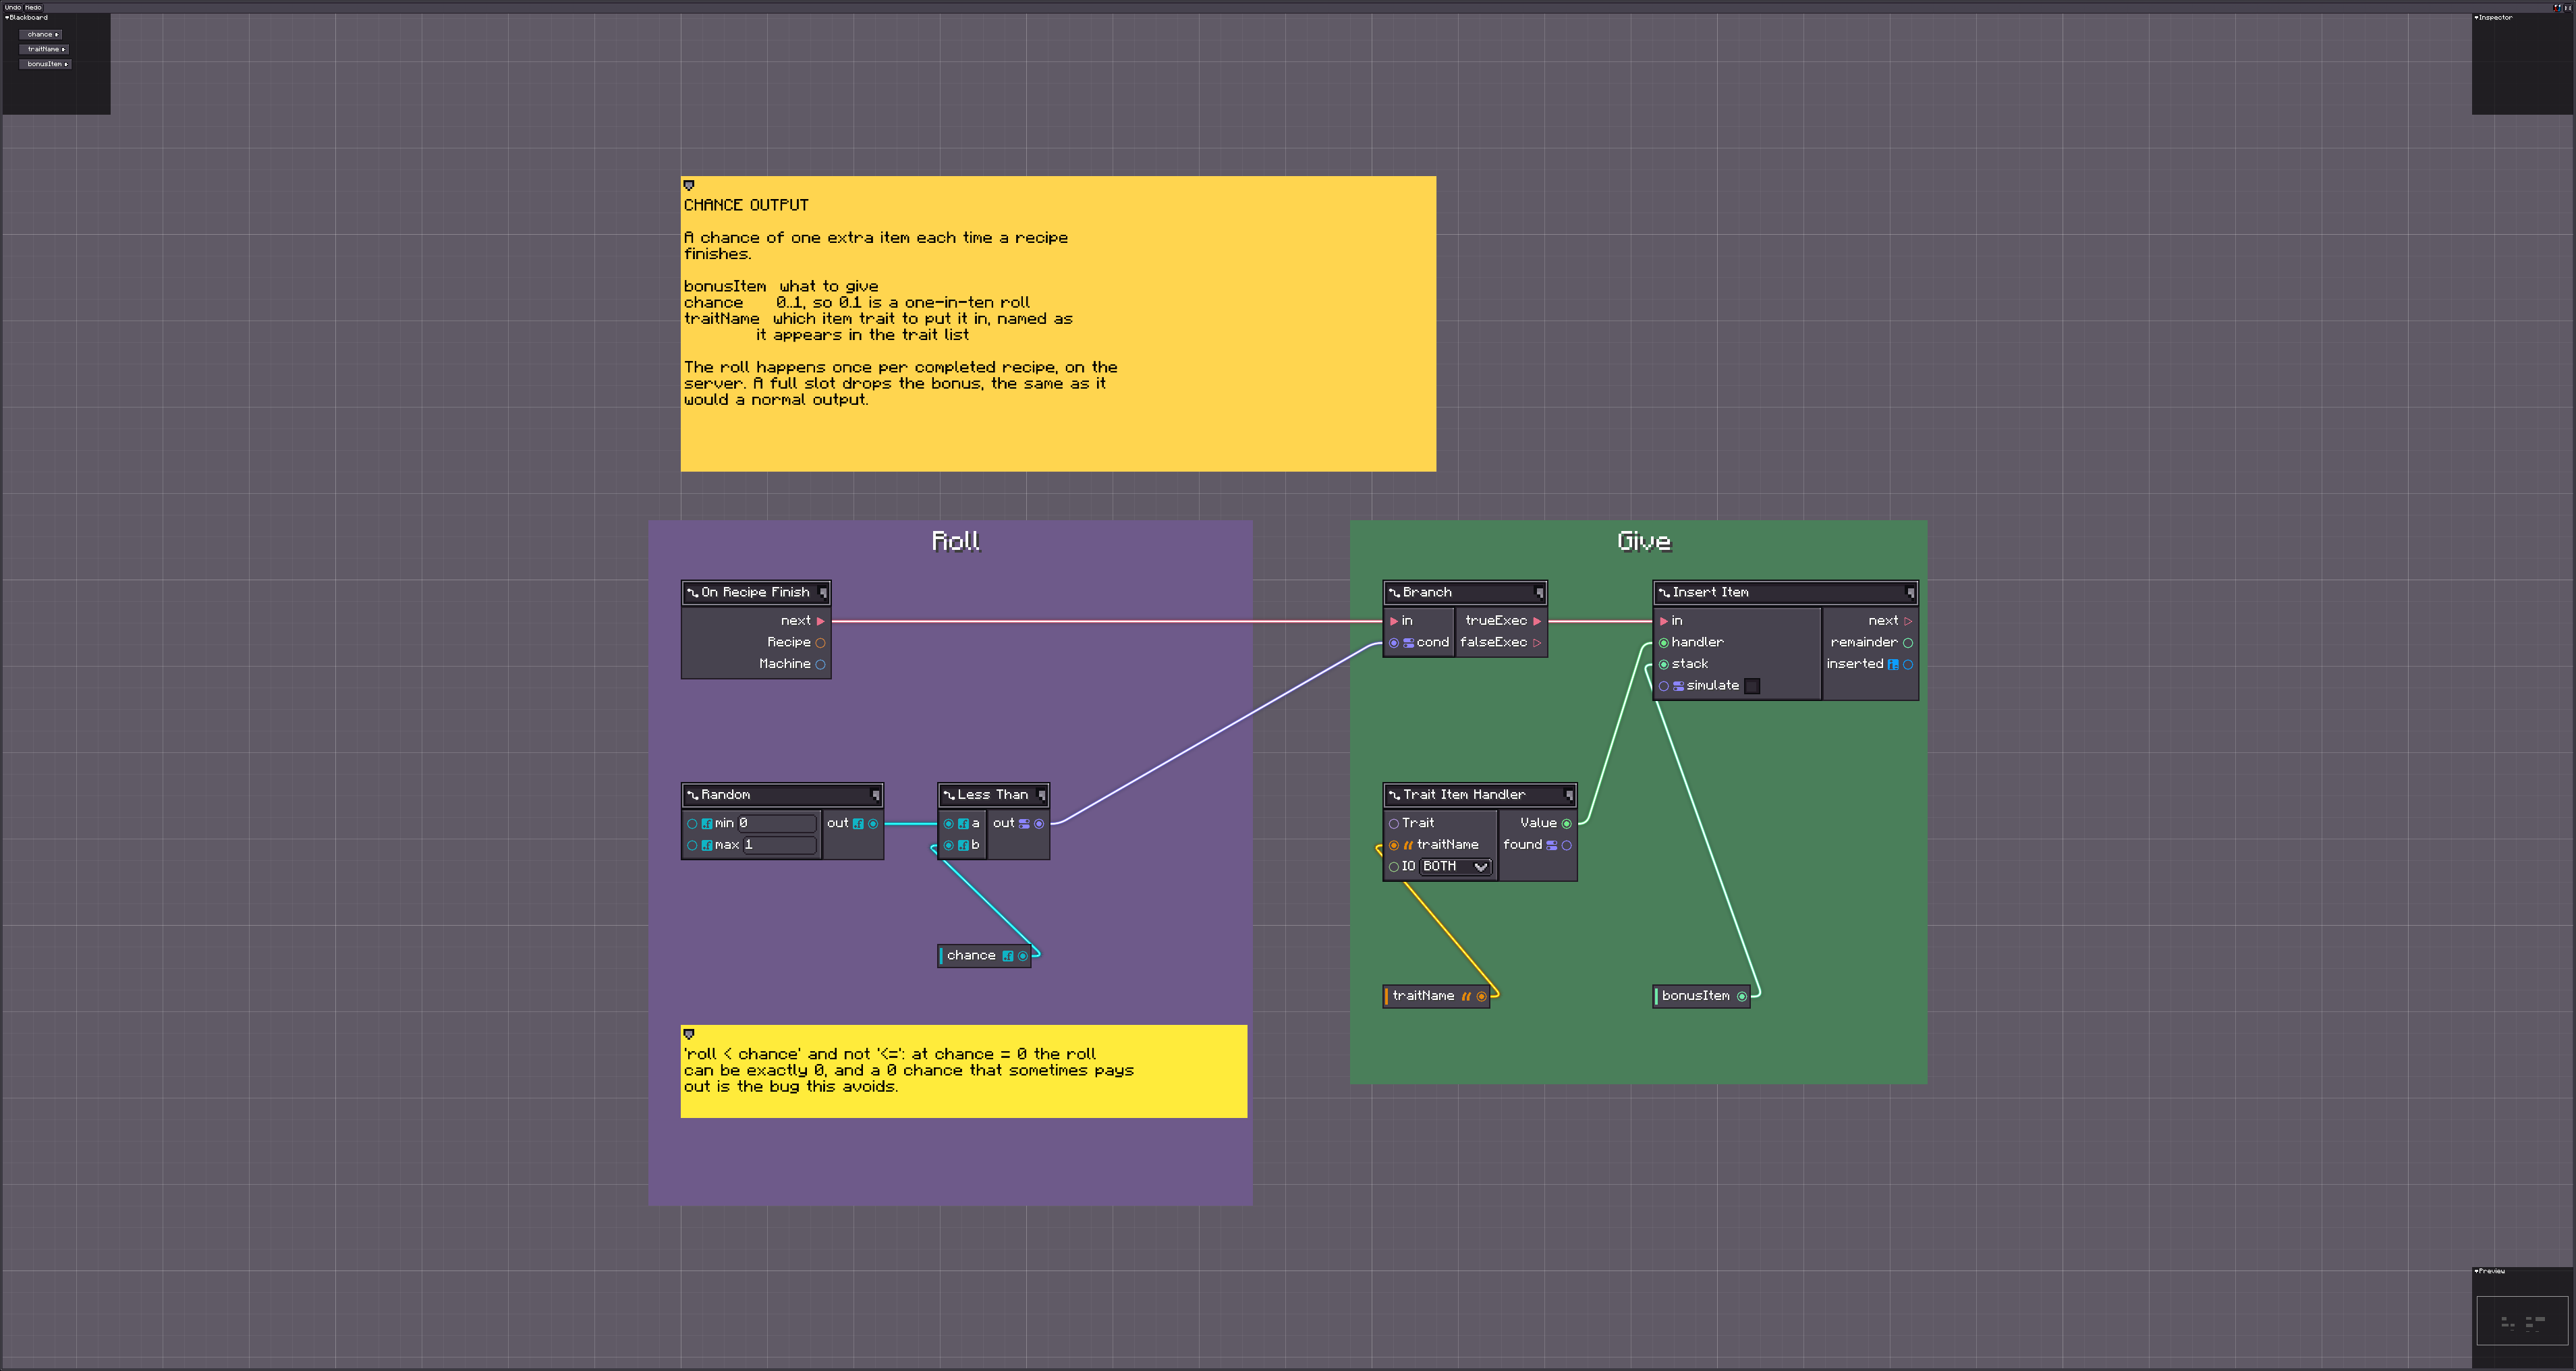Click the traitName variable node output port
This screenshot has width=2576, height=1371.
[1482, 996]
